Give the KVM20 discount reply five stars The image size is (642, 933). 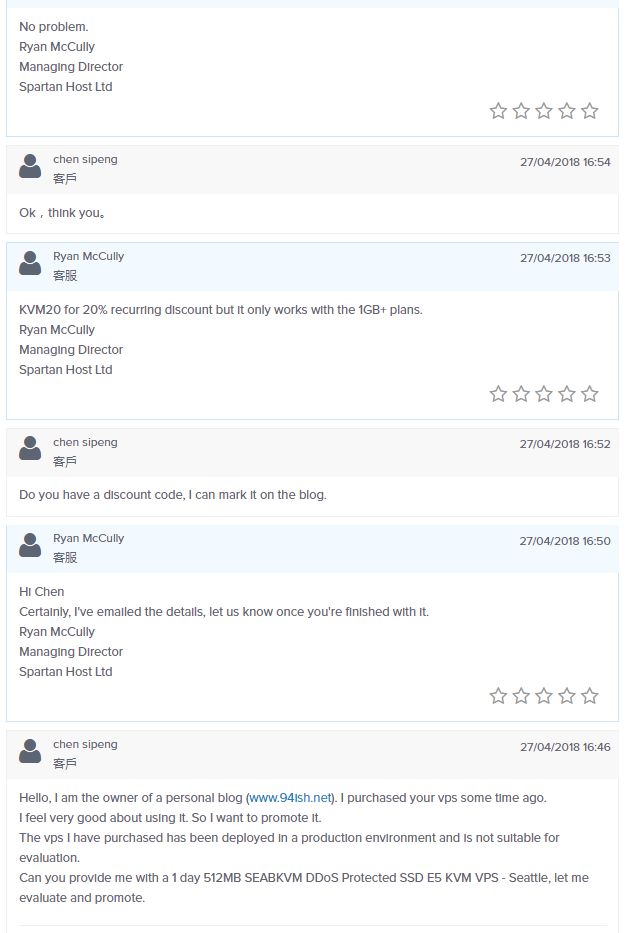click(x=590, y=394)
